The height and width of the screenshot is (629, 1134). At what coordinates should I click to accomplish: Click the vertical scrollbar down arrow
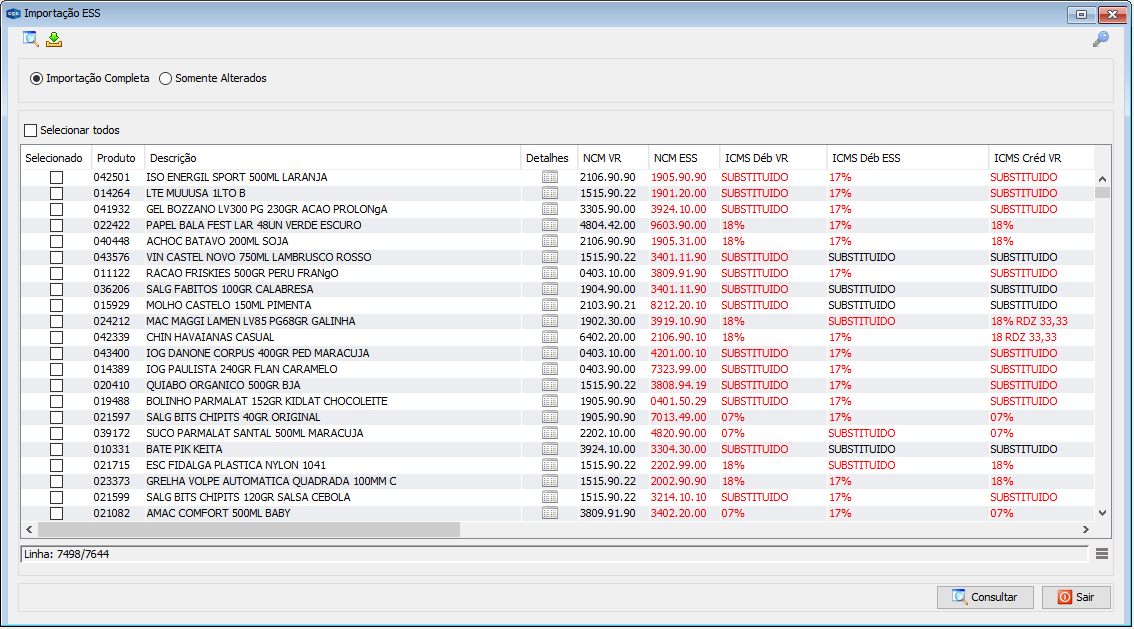coord(1102,513)
